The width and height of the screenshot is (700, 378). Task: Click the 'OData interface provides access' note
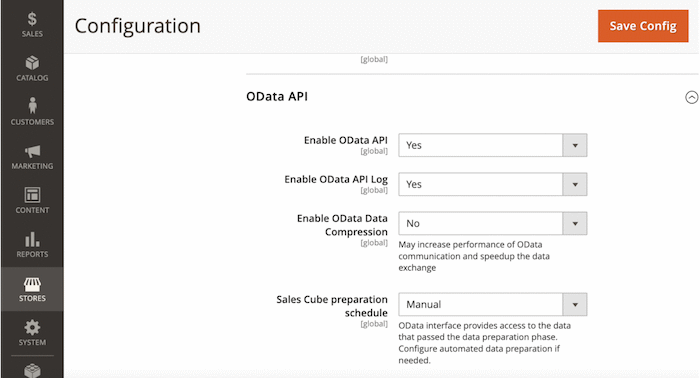pyautogui.click(x=484, y=343)
